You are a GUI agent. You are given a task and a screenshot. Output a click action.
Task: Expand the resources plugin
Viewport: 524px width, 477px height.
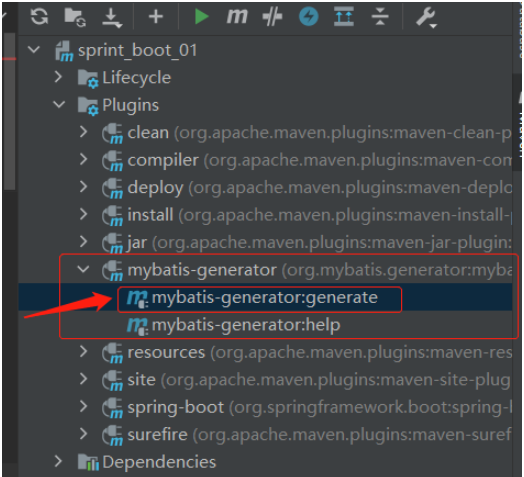tap(84, 352)
